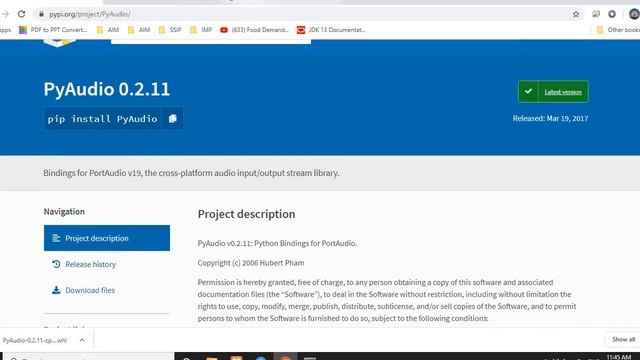The width and height of the screenshot is (640, 360).
Task: Expand the PyAudio download item options chevron
Action: (82, 340)
